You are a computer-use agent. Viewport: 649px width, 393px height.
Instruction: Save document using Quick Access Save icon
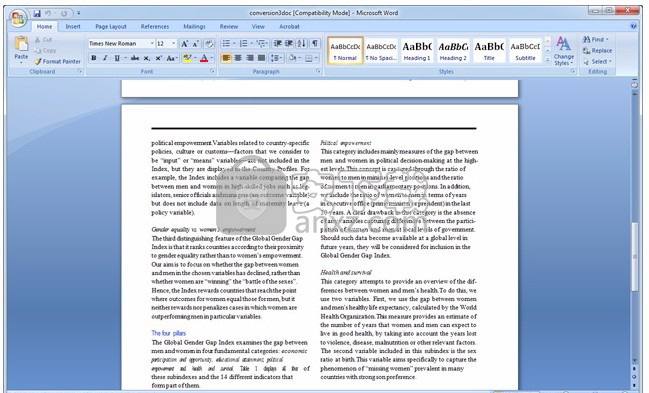tap(37, 13)
